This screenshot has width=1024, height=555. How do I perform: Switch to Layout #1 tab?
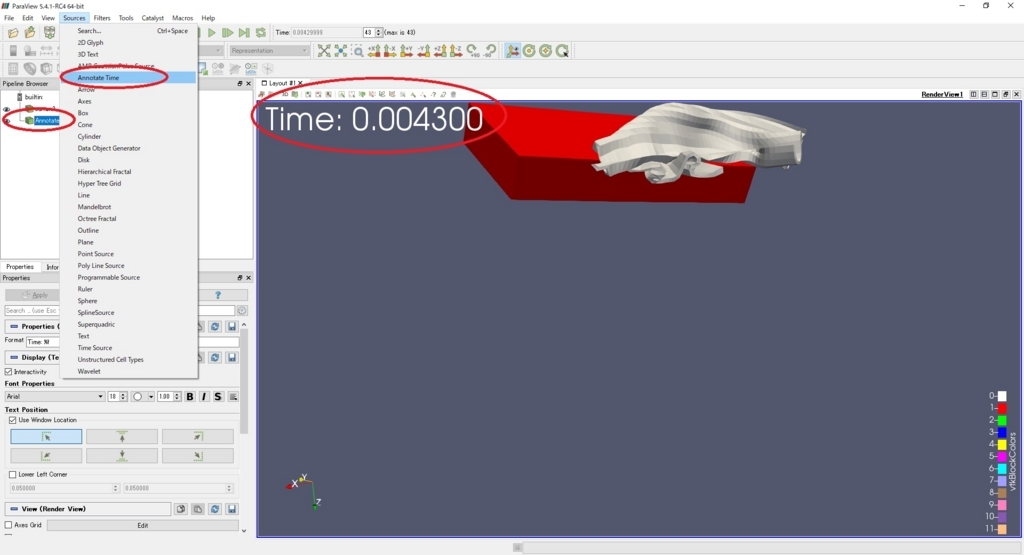click(x=282, y=83)
